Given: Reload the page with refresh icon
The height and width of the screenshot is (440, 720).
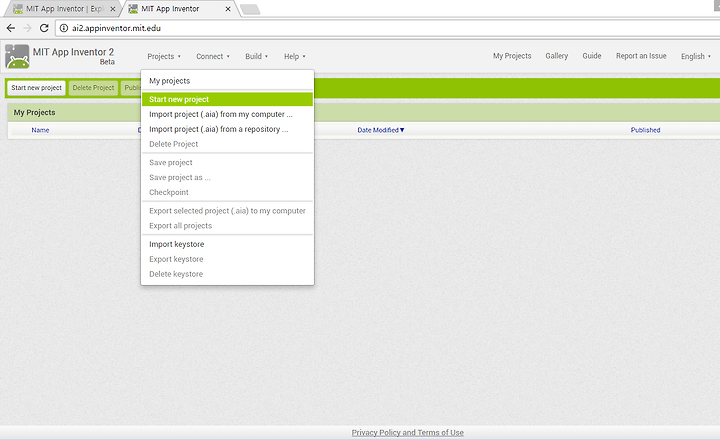Looking at the screenshot, I should pos(44,28).
